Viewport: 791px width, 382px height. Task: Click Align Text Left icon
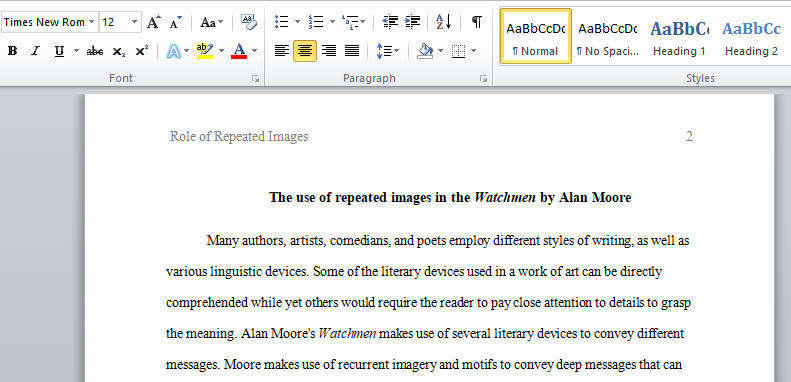282,51
